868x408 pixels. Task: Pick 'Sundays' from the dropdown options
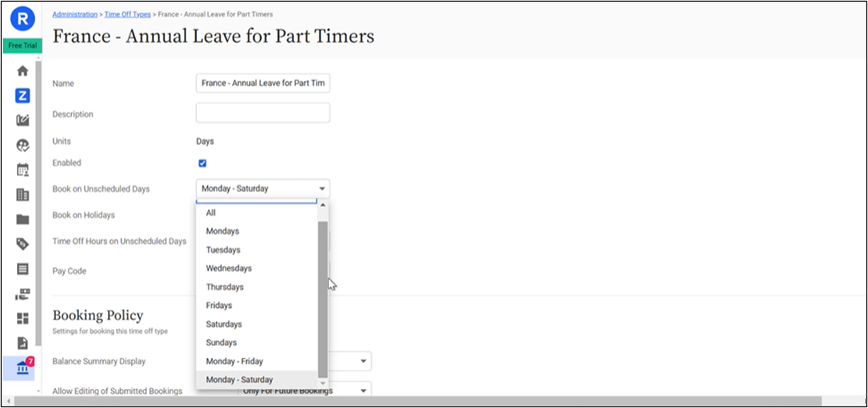pyautogui.click(x=222, y=342)
